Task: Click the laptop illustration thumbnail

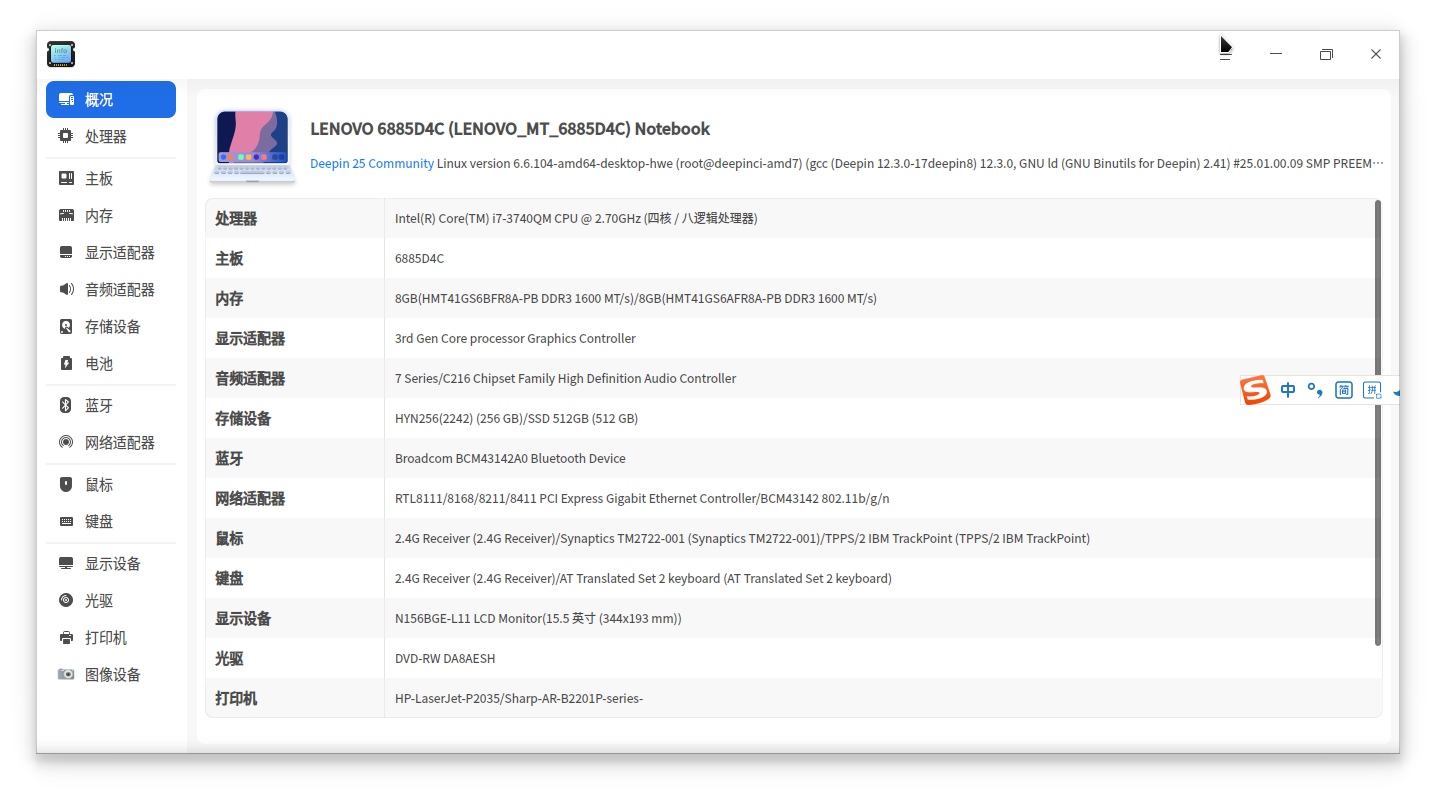Action: (253, 147)
